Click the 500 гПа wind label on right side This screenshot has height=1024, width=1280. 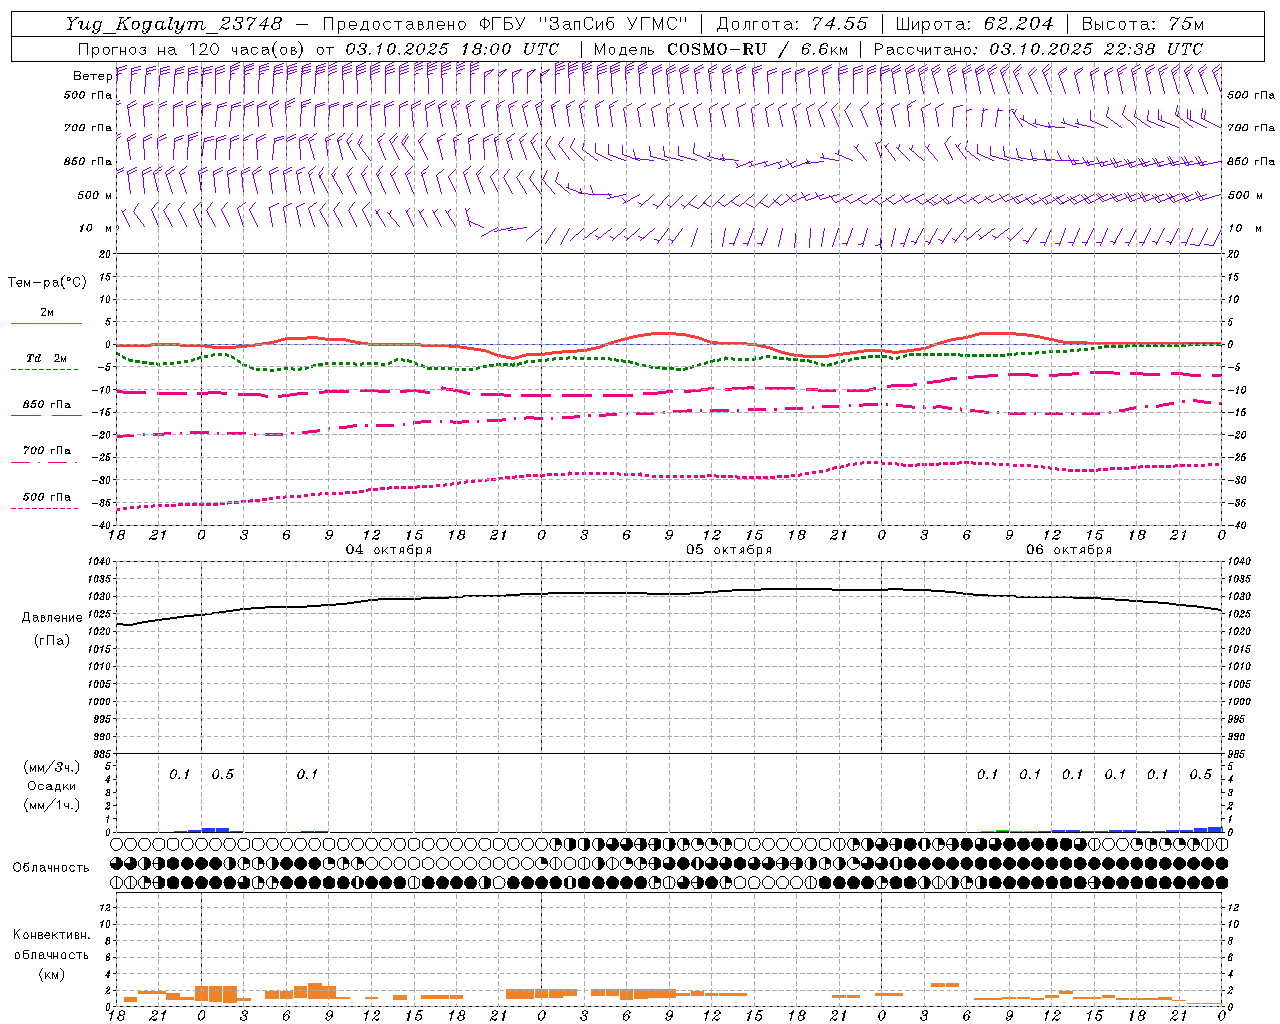(x=1251, y=95)
